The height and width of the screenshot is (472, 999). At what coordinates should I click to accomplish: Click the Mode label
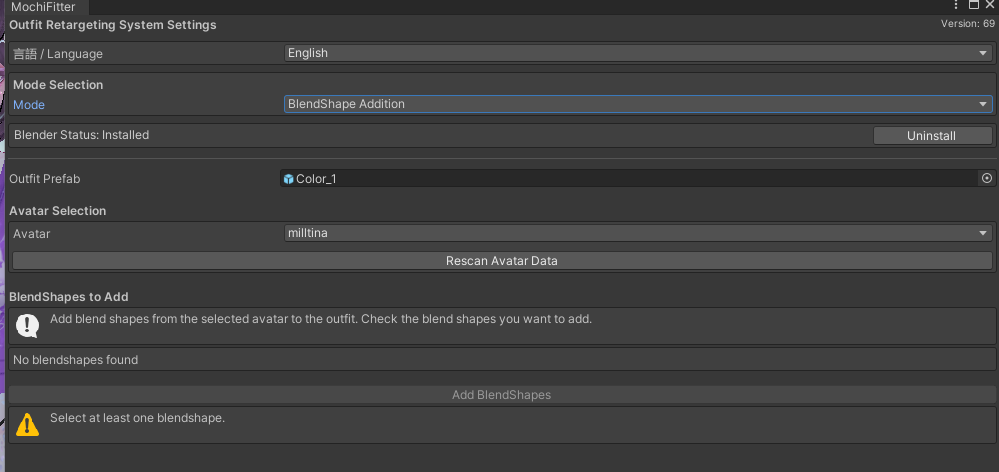tap(29, 105)
